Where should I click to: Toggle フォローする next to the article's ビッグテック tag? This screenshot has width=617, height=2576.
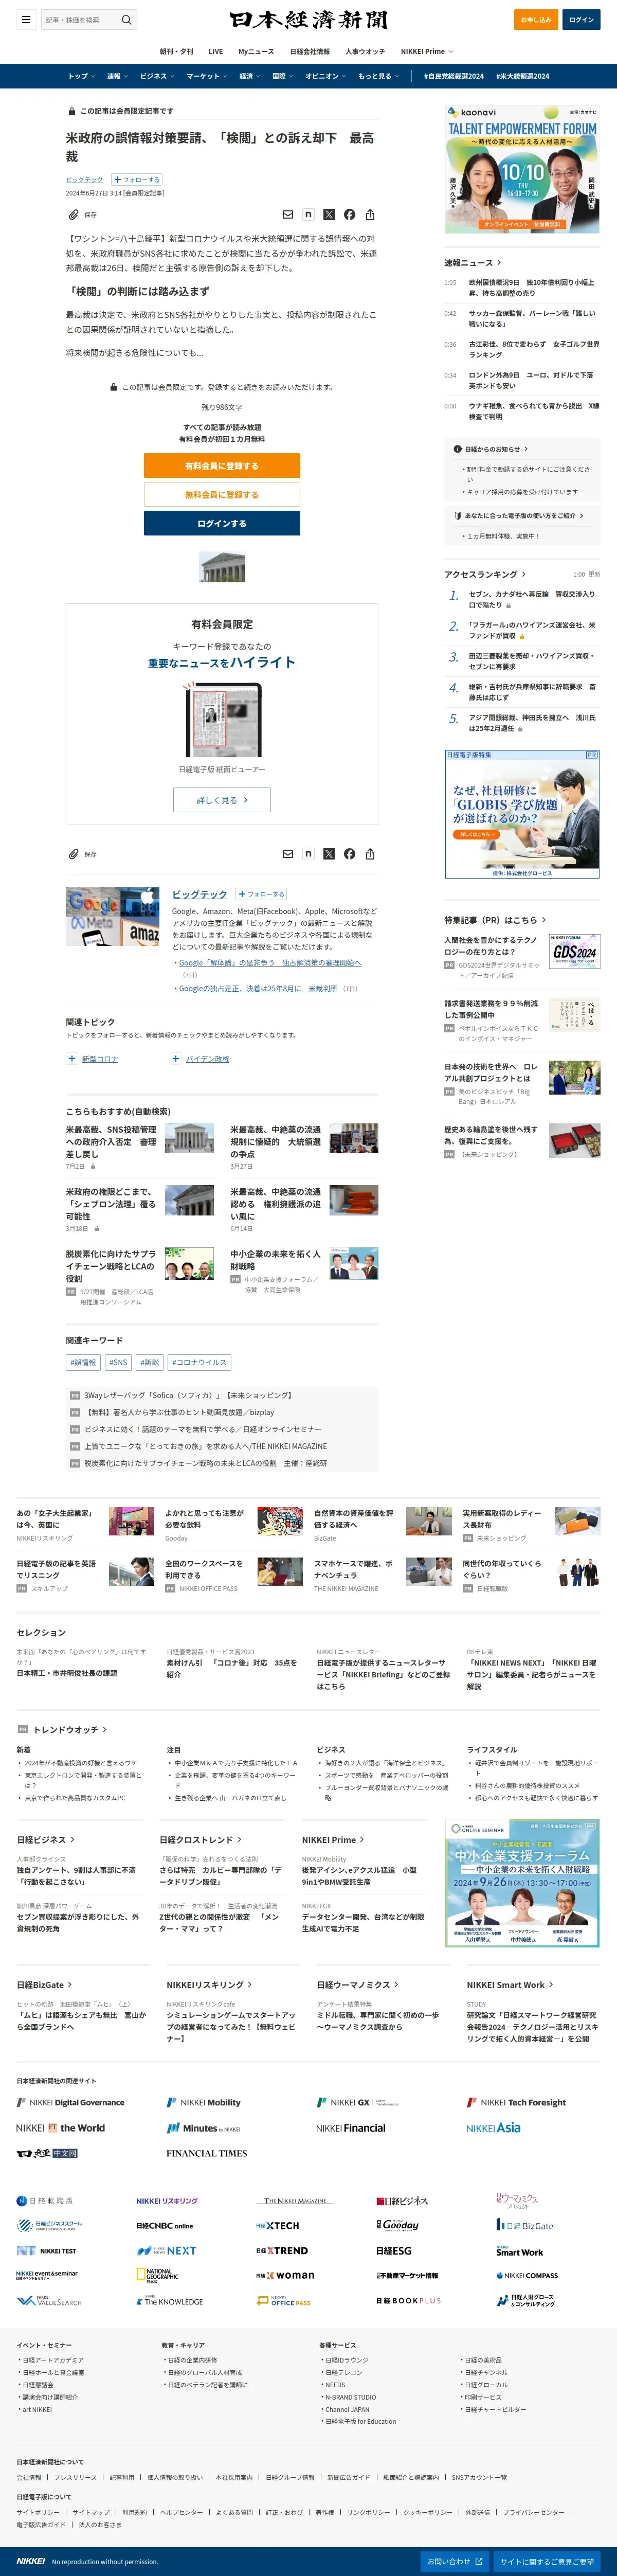[136, 180]
